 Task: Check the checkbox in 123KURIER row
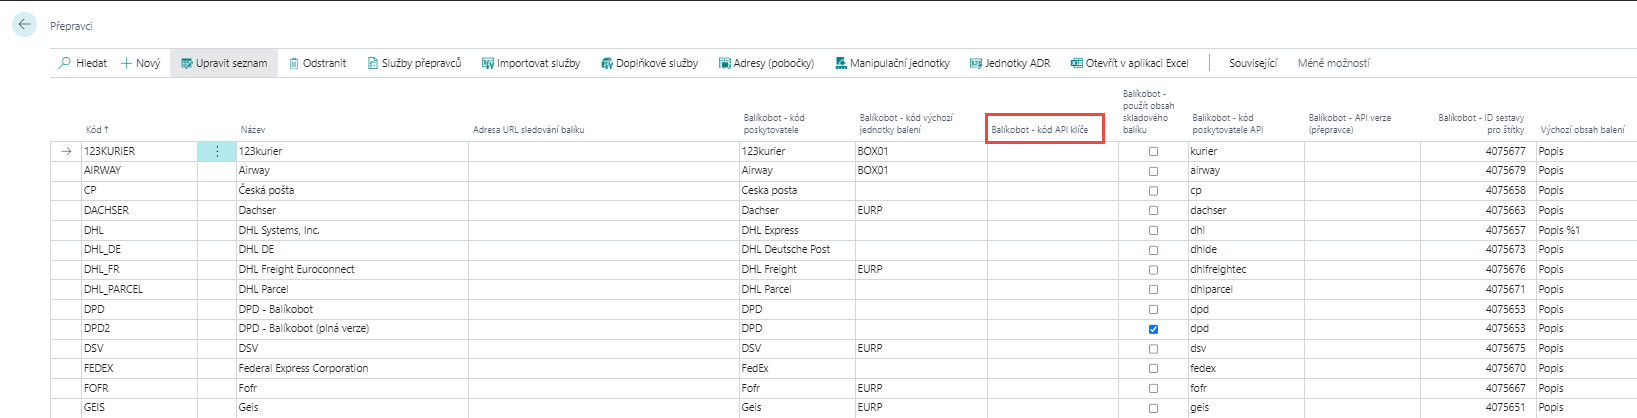1153,152
